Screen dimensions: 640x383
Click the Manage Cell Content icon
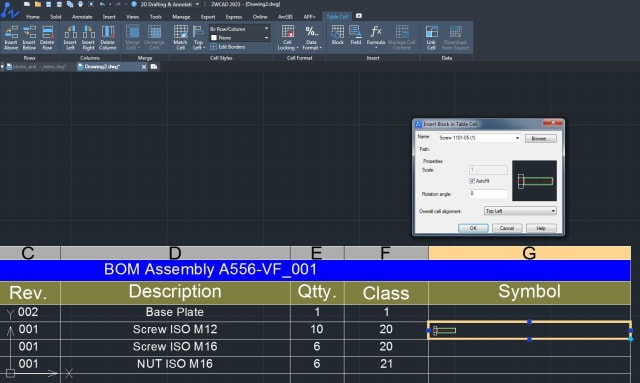402,37
